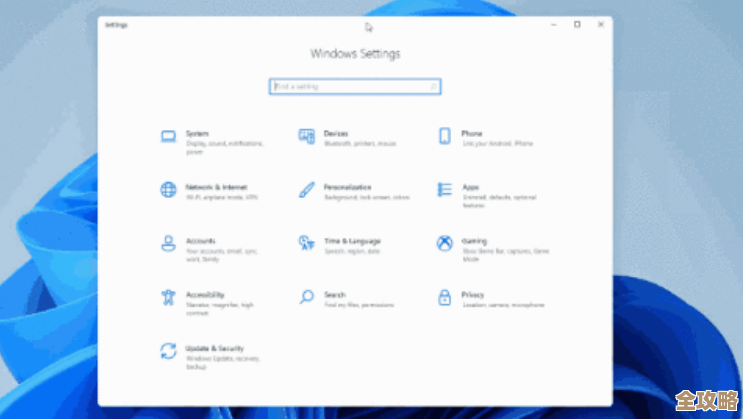Image resolution: width=743 pixels, height=419 pixels.
Task: Open the Search magnifier category icon
Action: tap(307, 297)
